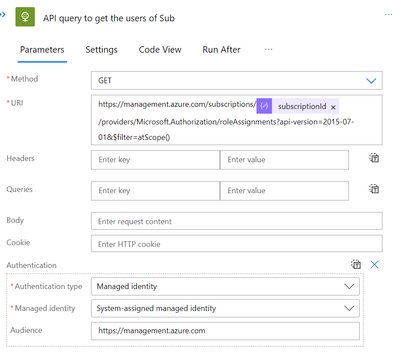Show more tabs via the tab ellipsis
Image resolution: width=400 pixels, height=361 pixels.
(x=268, y=49)
